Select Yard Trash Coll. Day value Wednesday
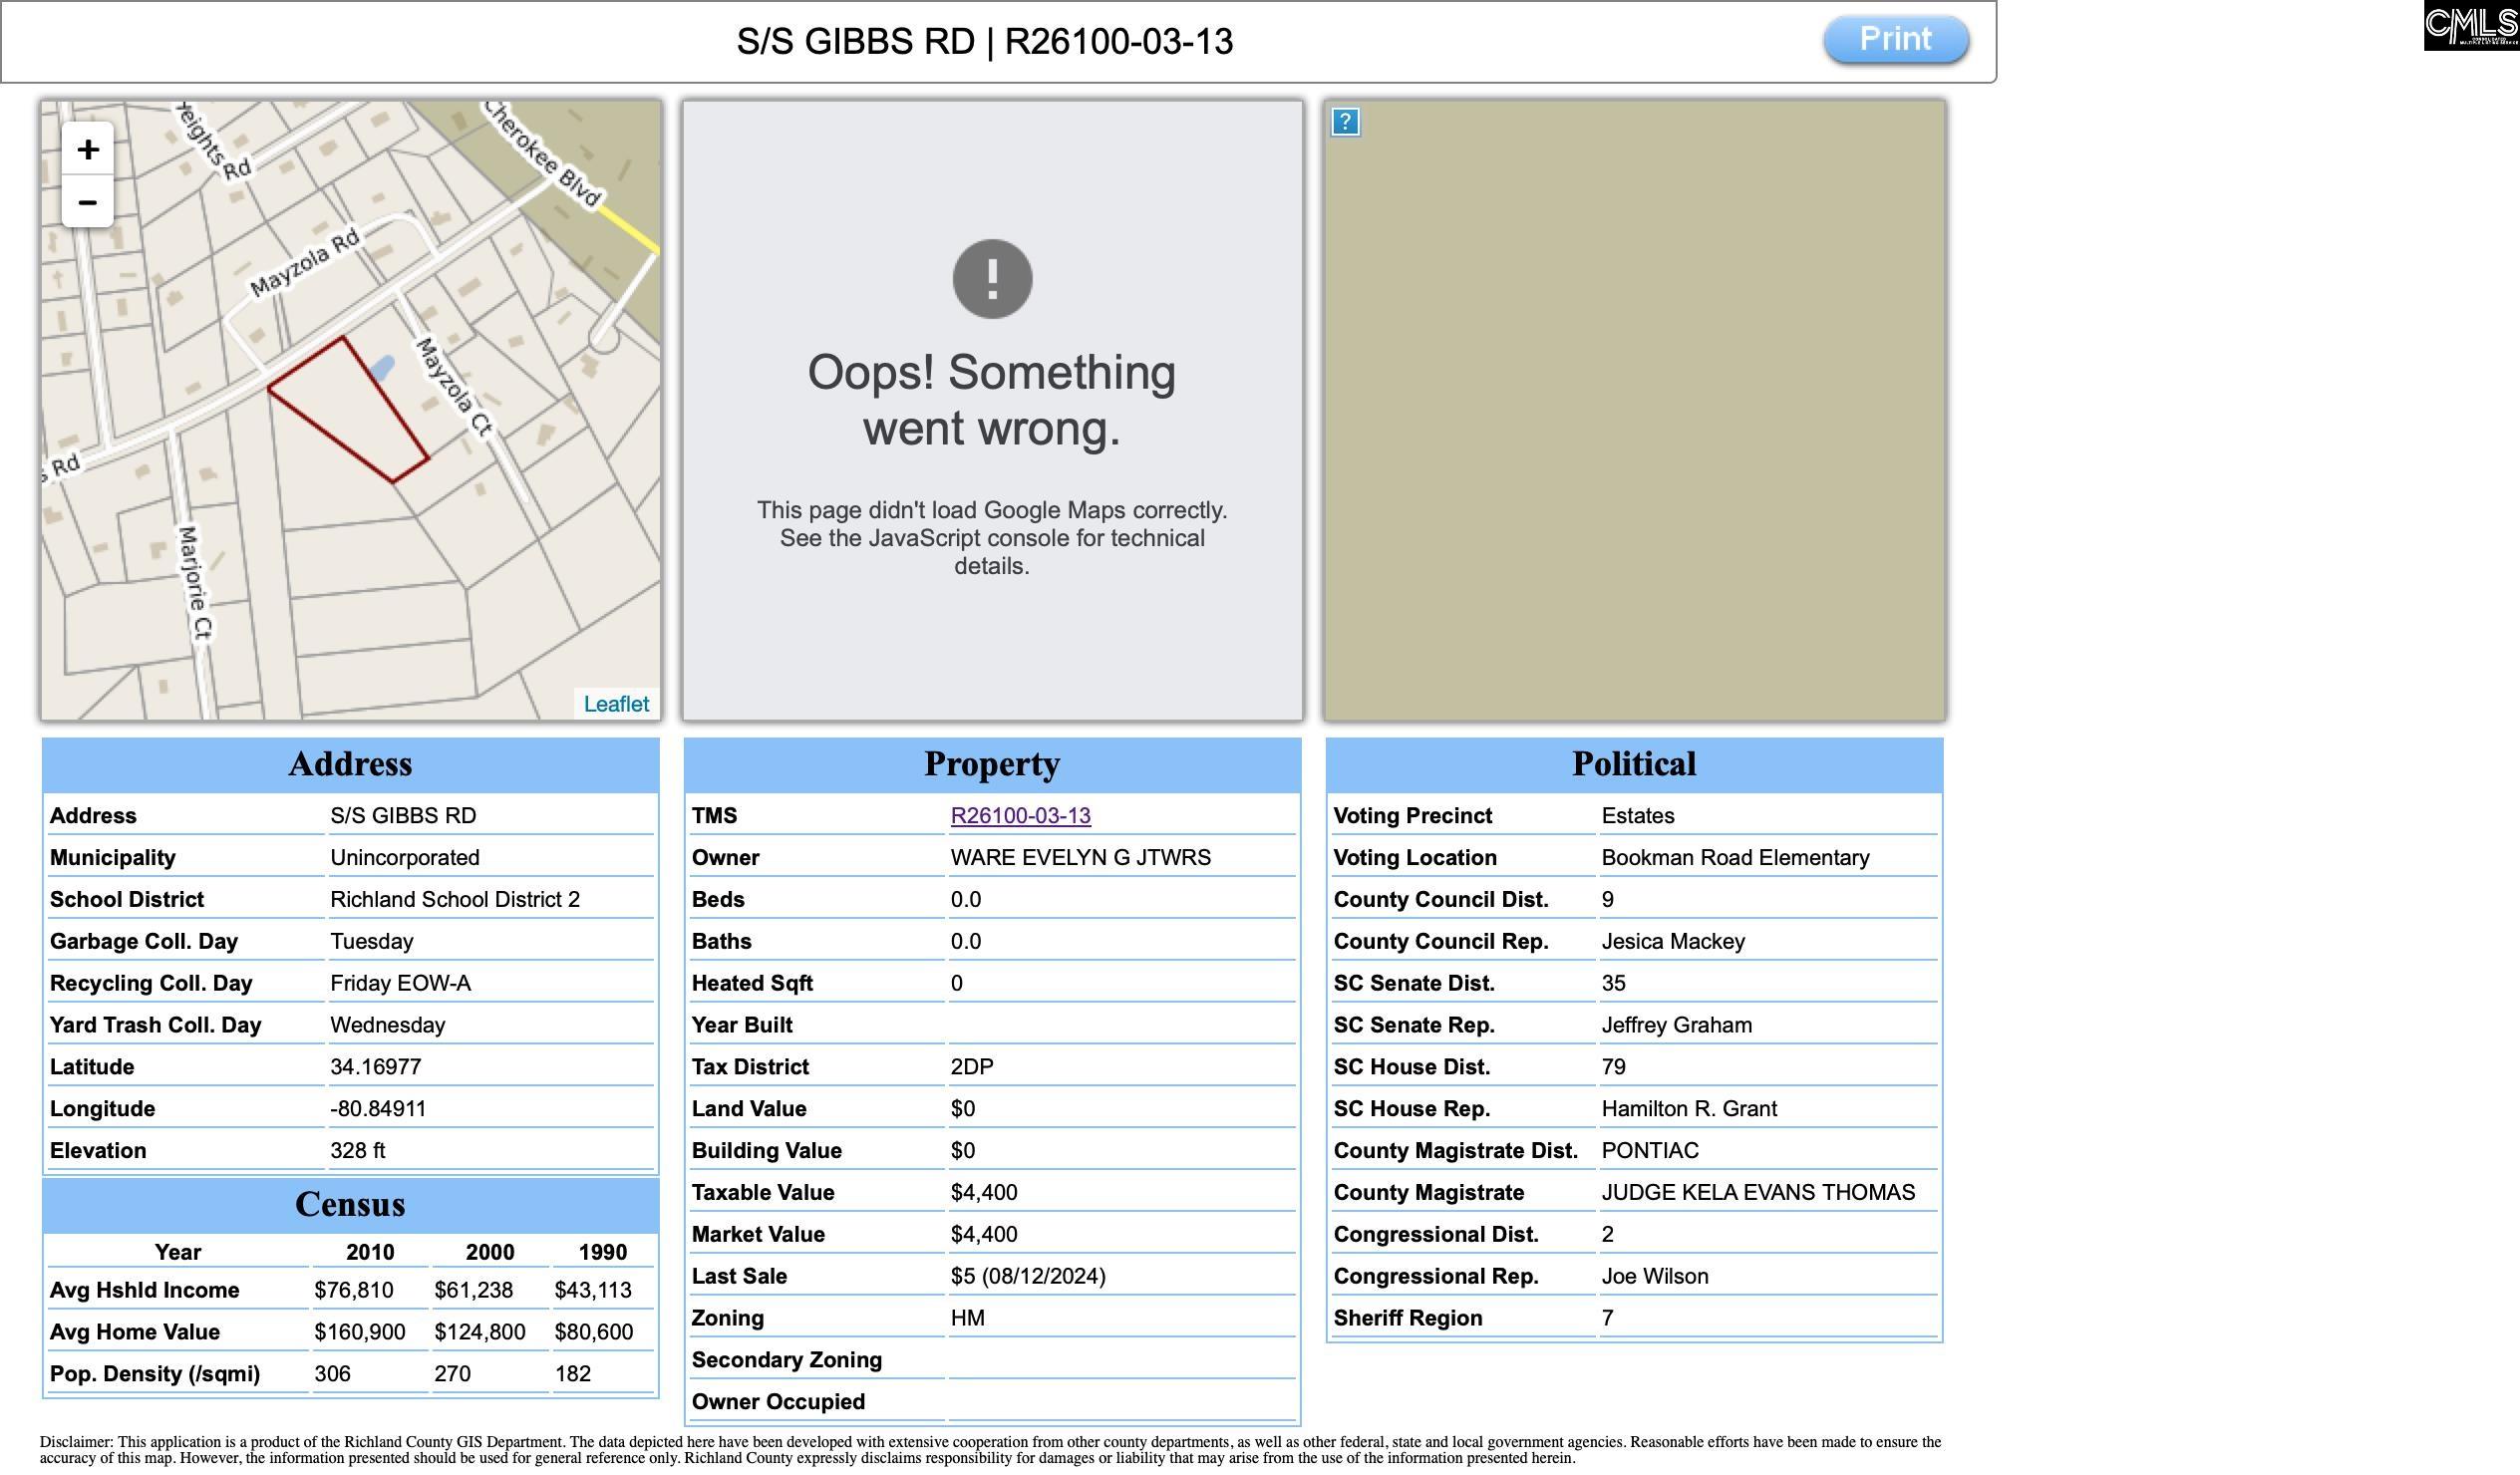This screenshot has height=1475, width=2520. click(x=388, y=1026)
